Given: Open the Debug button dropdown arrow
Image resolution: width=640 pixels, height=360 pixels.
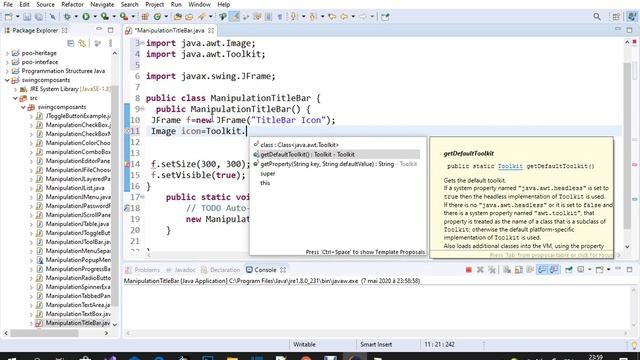Looking at the screenshot, I should pyautogui.click(x=76, y=17).
